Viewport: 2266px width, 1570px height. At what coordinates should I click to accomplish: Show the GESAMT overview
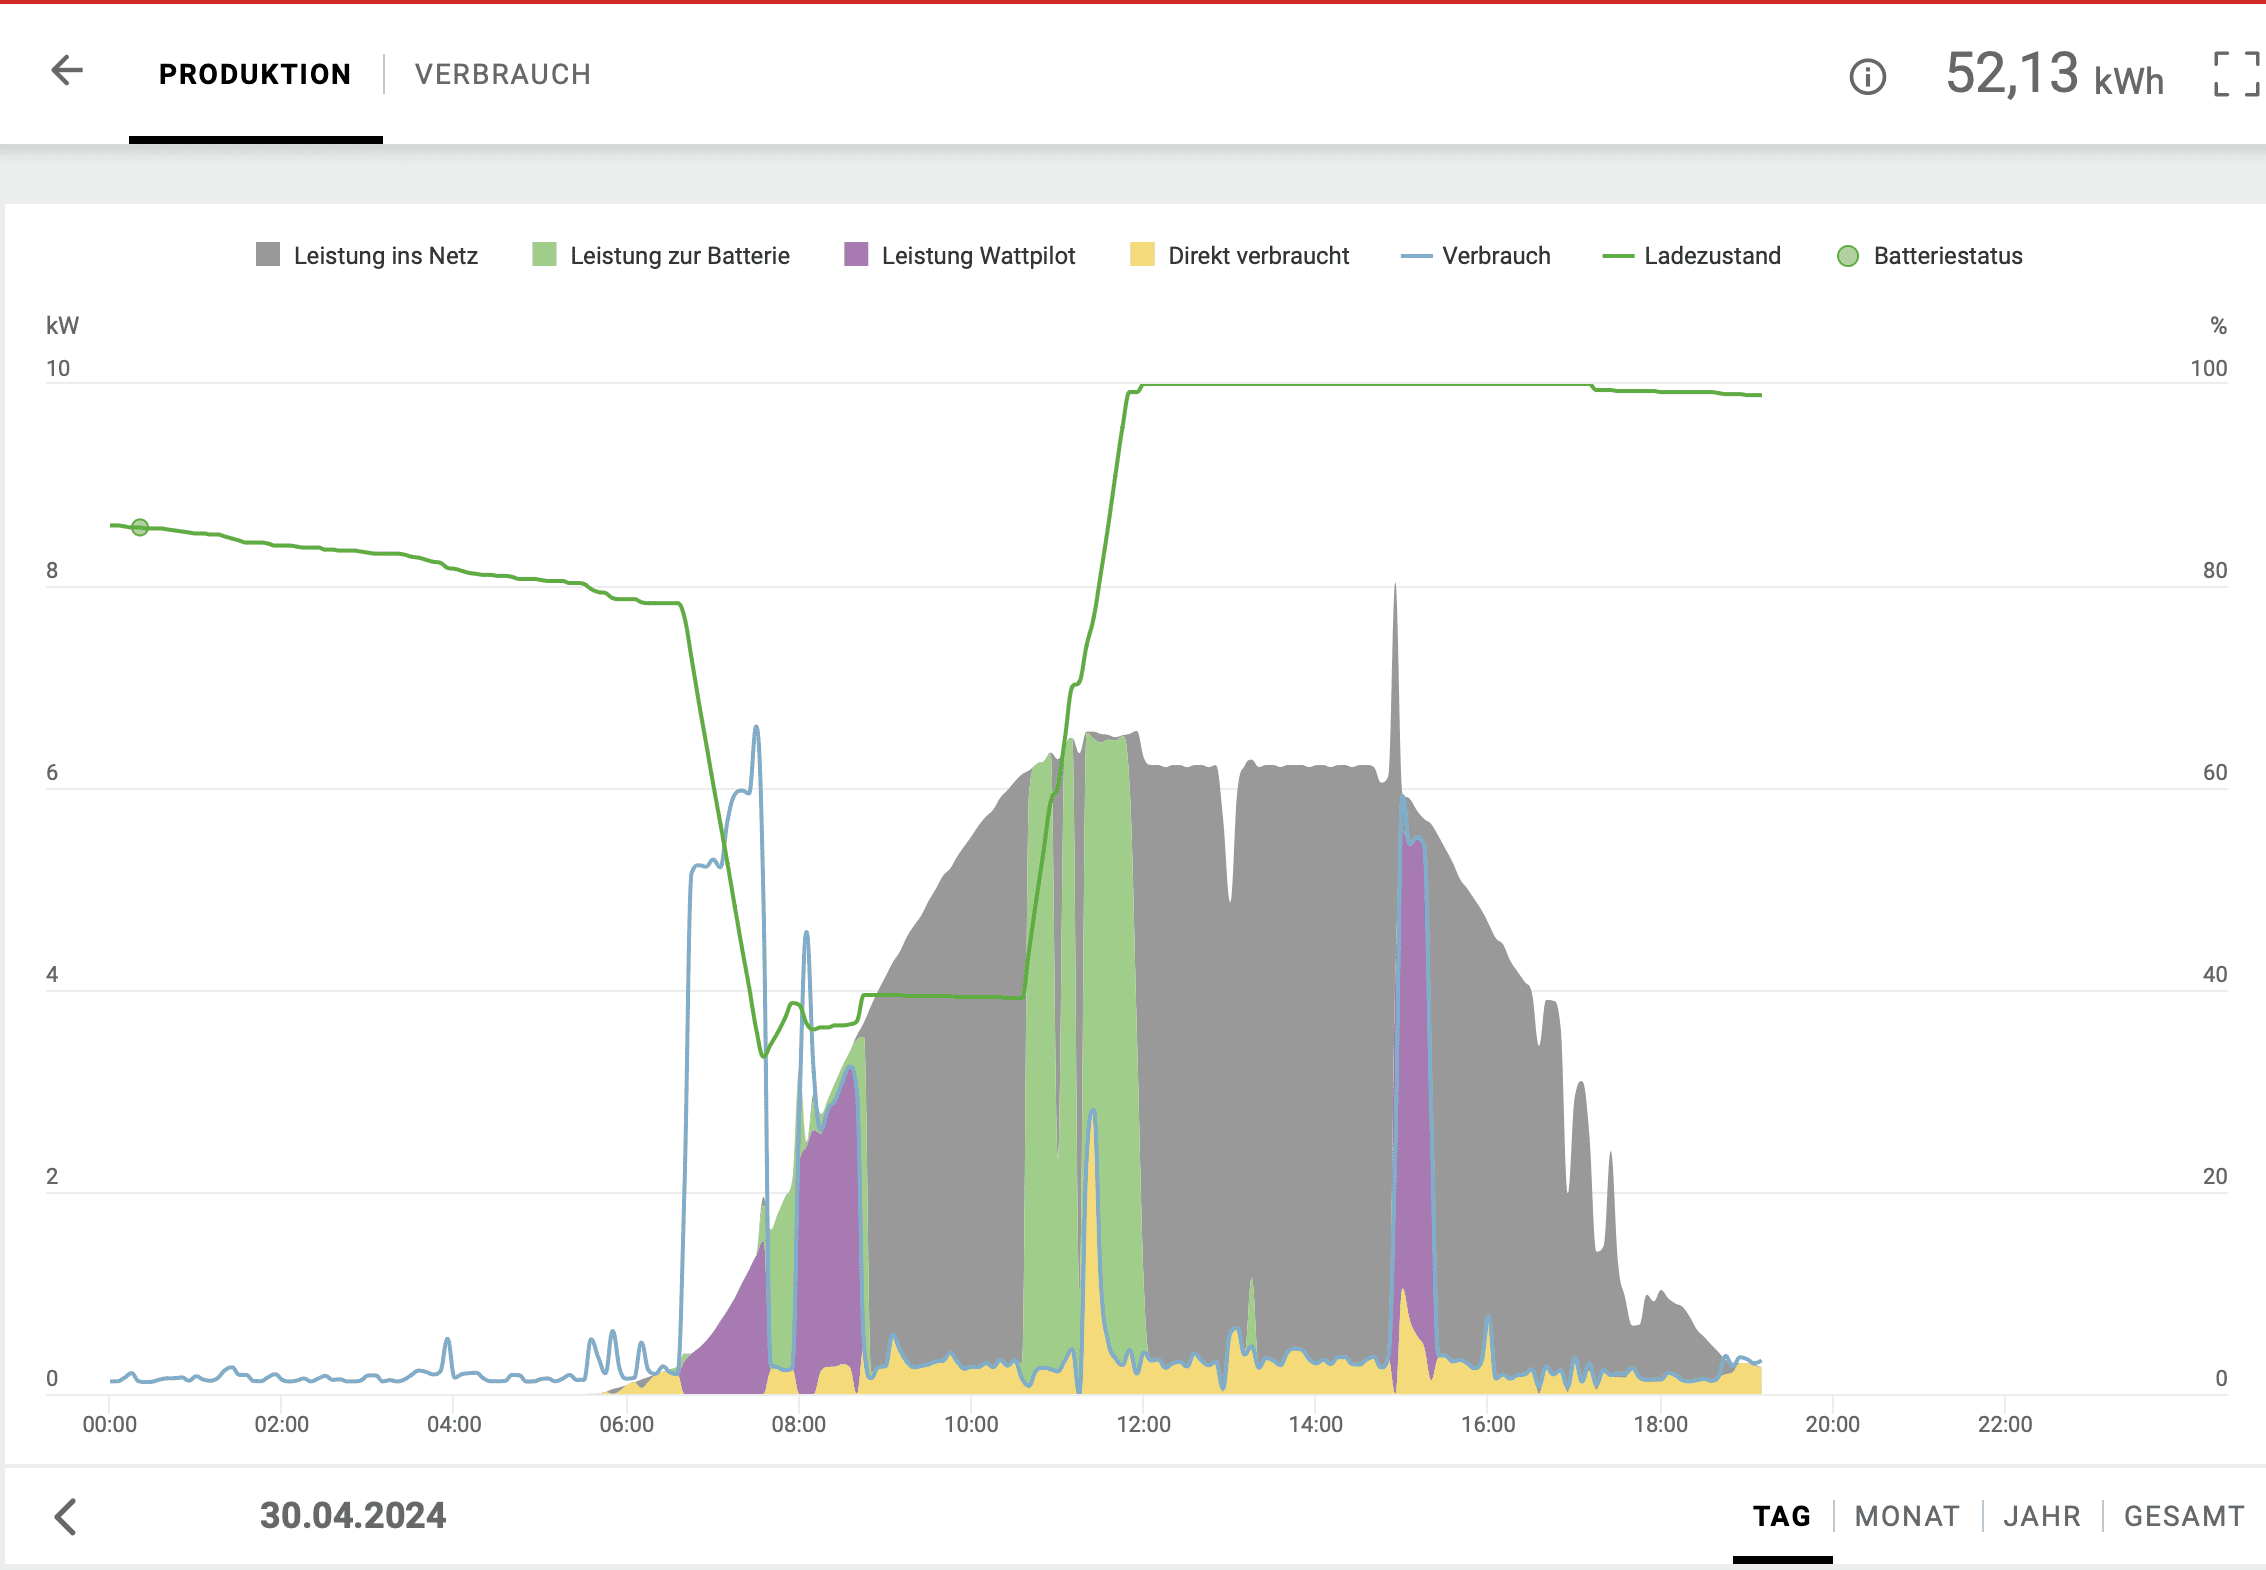[x=2183, y=1516]
